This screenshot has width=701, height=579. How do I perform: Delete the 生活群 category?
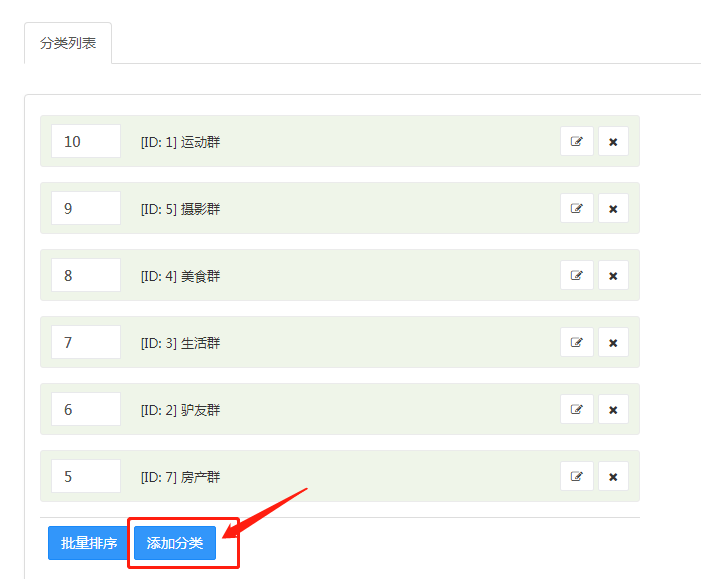pyautogui.click(x=613, y=342)
